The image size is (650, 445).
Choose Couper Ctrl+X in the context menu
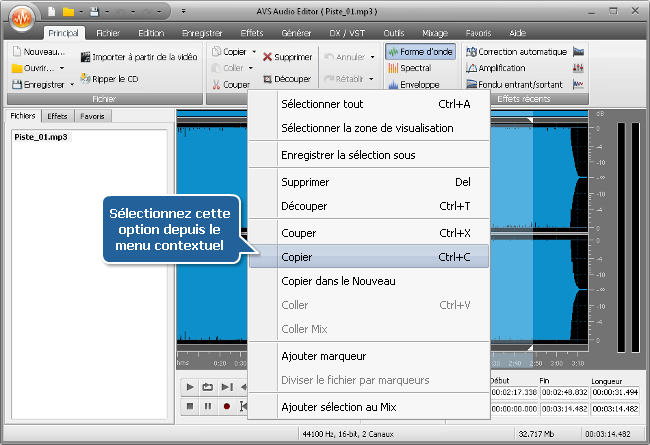[369, 233]
